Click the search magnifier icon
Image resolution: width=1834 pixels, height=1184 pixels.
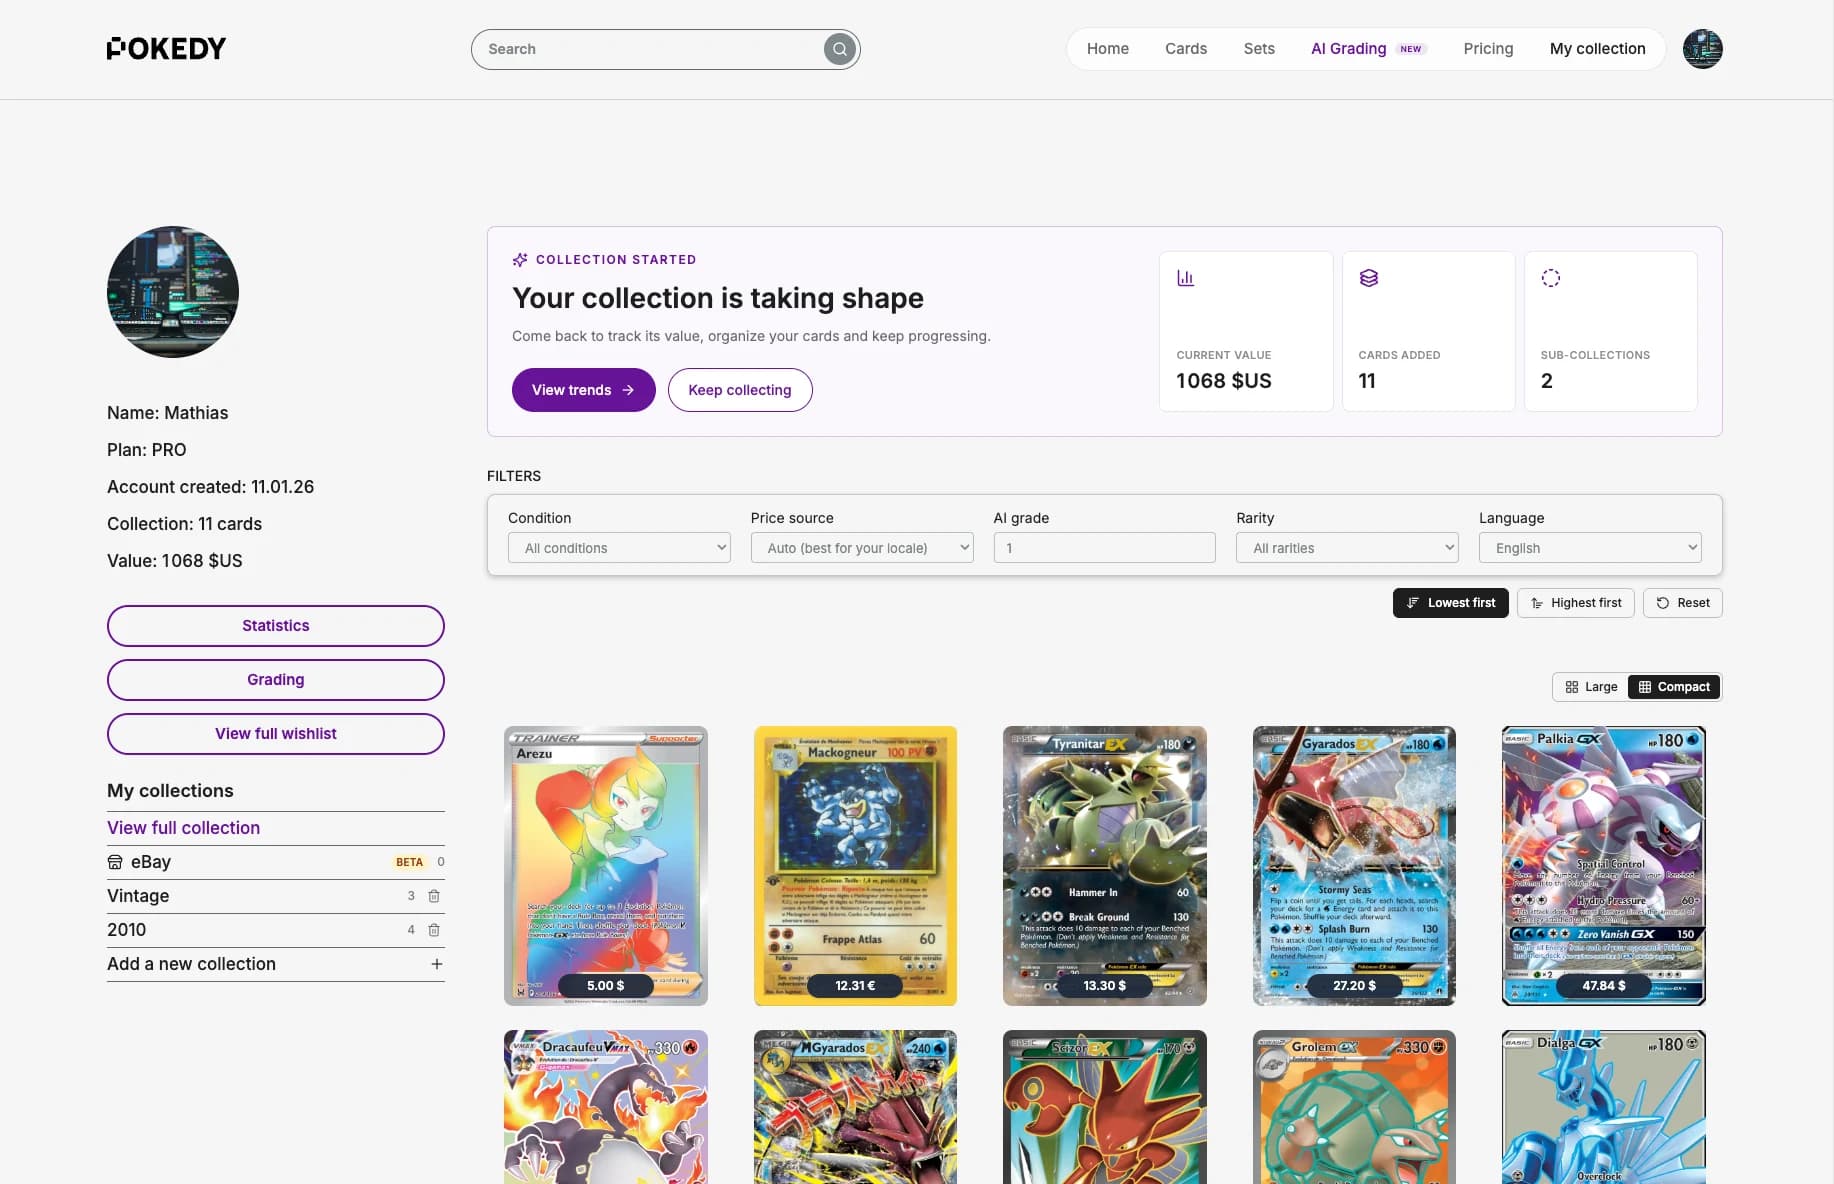coord(840,49)
